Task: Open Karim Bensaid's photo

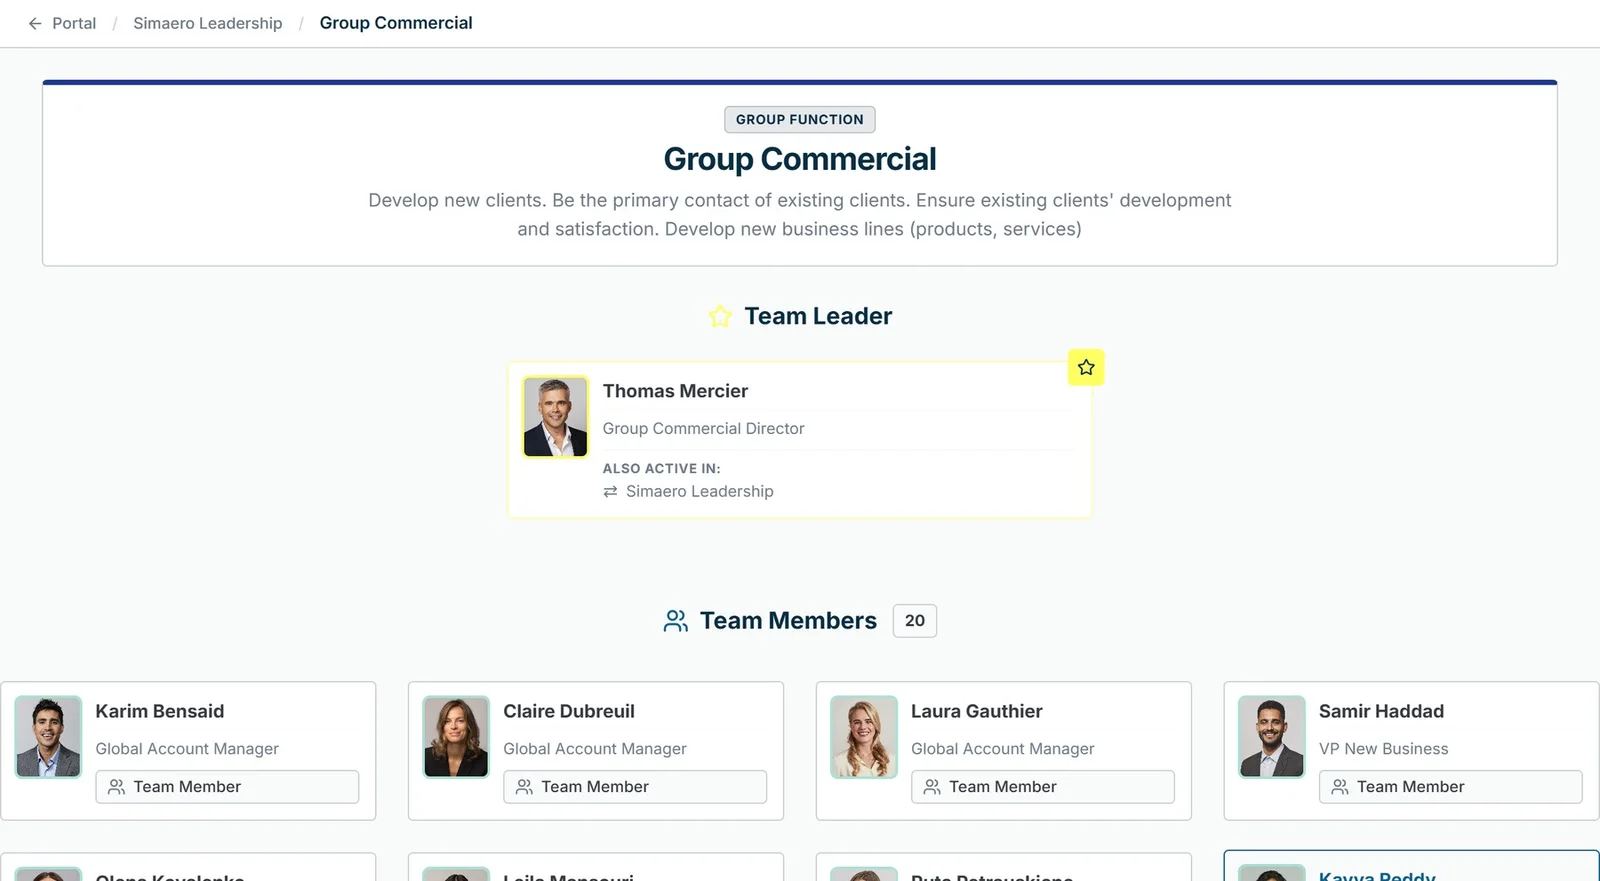Action: [48, 737]
